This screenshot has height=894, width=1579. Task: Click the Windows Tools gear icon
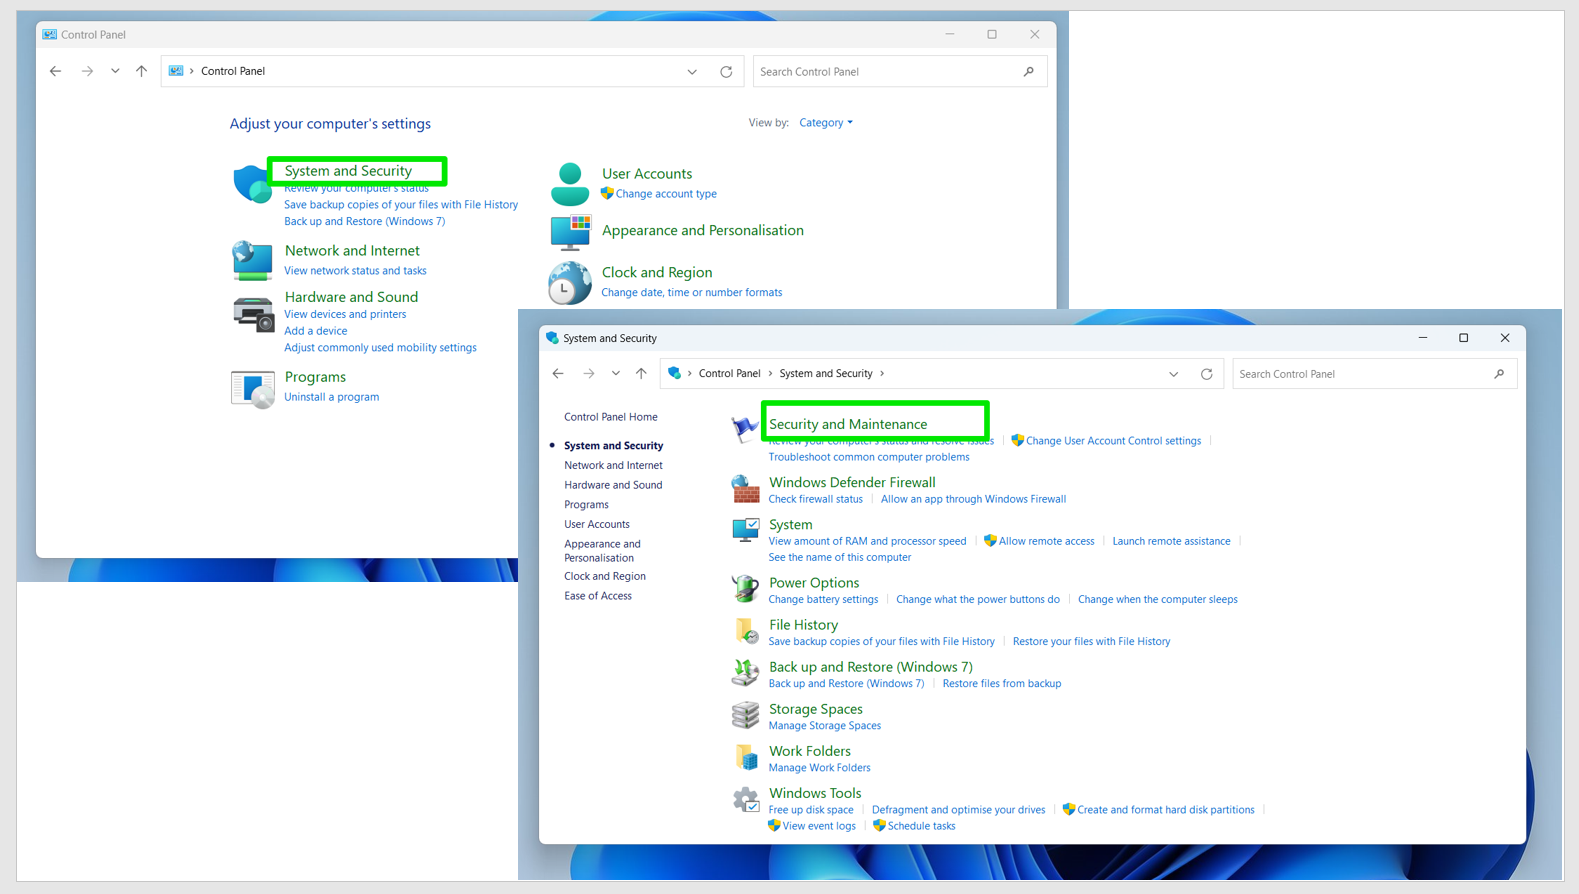(746, 800)
